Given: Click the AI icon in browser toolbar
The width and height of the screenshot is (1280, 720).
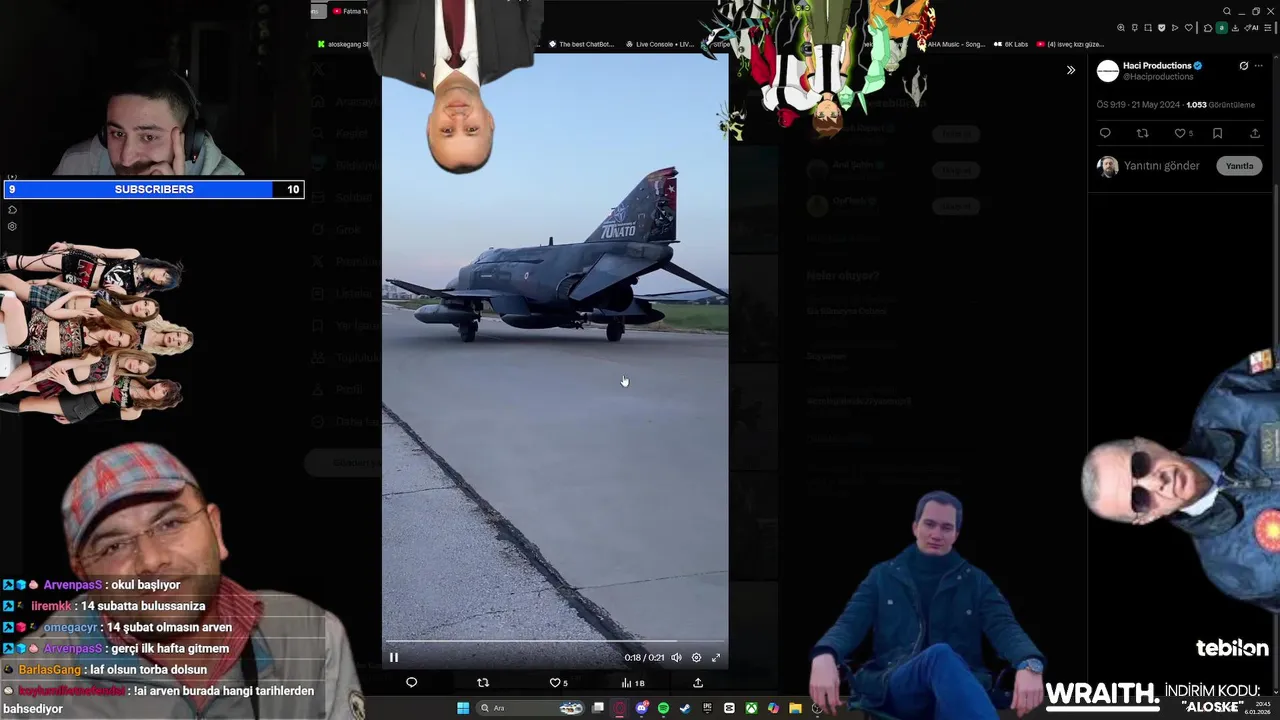Looking at the screenshot, I should click(1252, 28).
